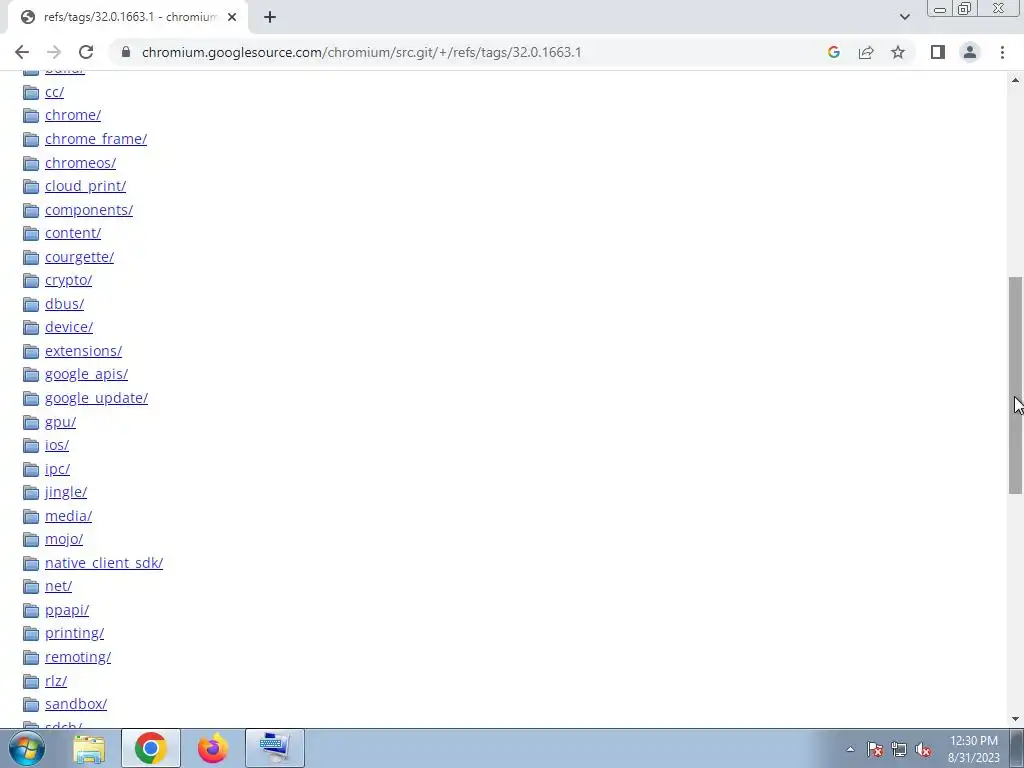This screenshot has width=1024, height=768.
Task: Switch to Chrome in the taskbar
Action: pos(151,748)
